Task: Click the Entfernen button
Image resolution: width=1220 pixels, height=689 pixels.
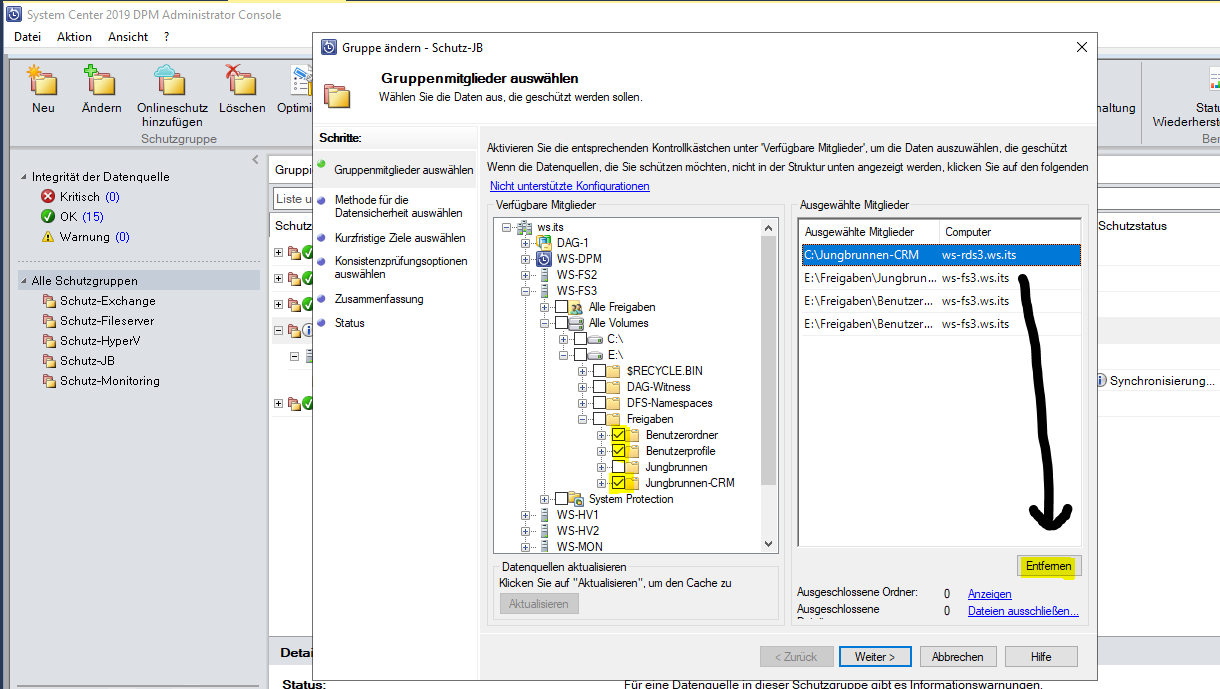Action: click(x=1049, y=566)
